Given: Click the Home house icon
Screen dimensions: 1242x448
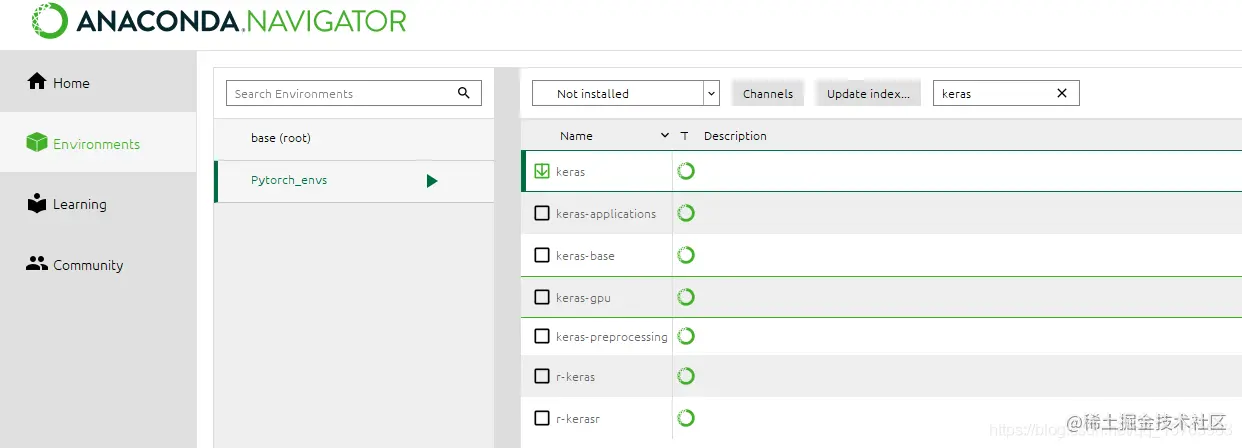Looking at the screenshot, I should (x=37, y=82).
